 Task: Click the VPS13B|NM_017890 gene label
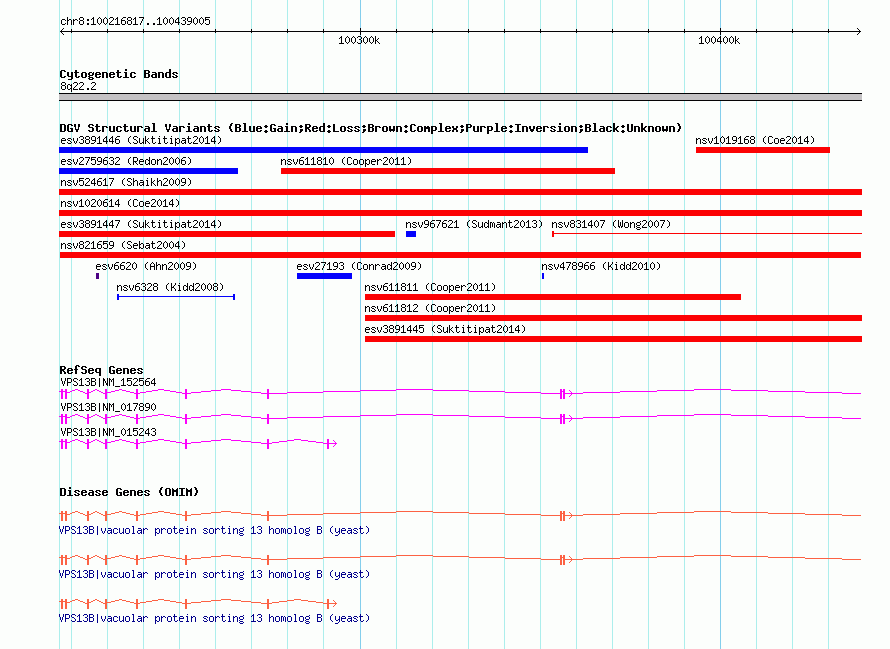(x=108, y=407)
